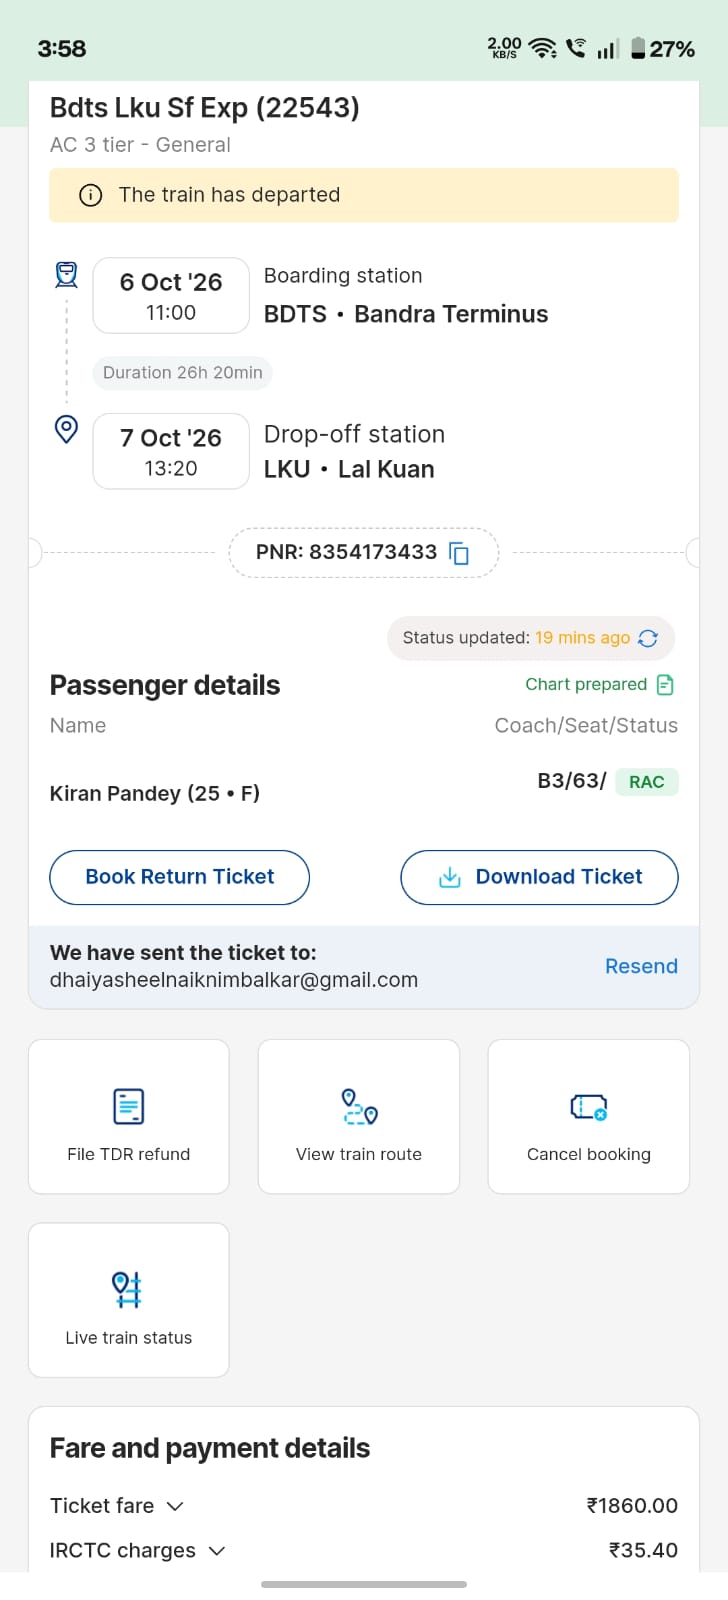
Task: Open Live train status tile icon
Action: [x=128, y=1290]
